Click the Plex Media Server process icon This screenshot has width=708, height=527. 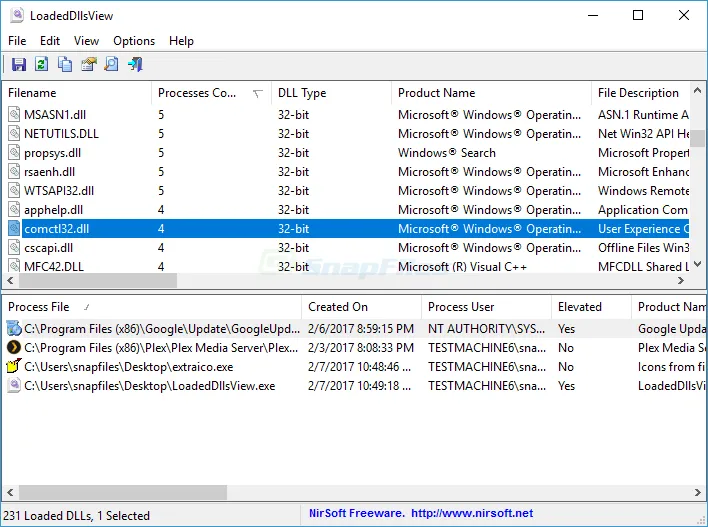[x=14, y=348]
